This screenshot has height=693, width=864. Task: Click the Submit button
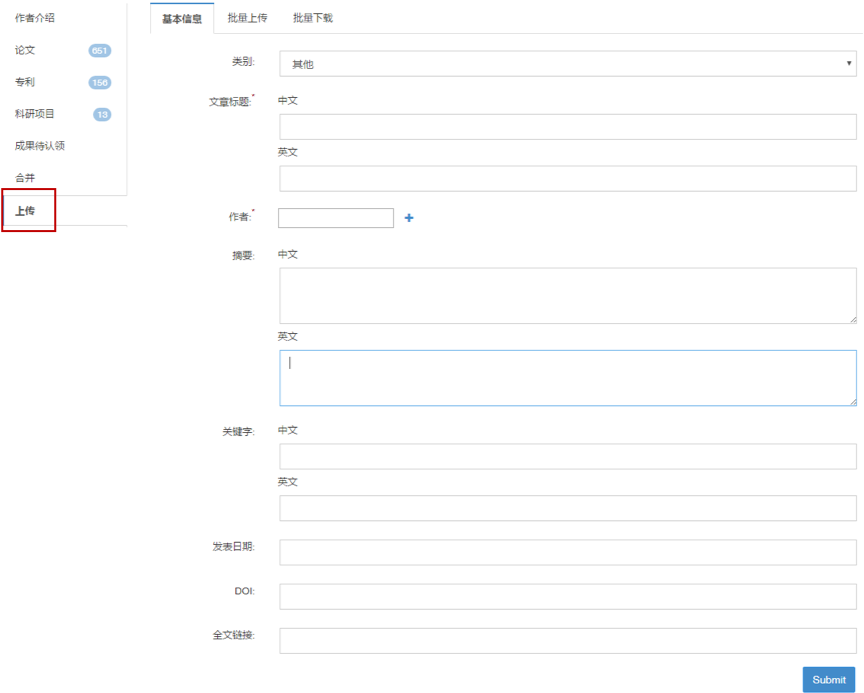pyautogui.click(x=828, y=680)
